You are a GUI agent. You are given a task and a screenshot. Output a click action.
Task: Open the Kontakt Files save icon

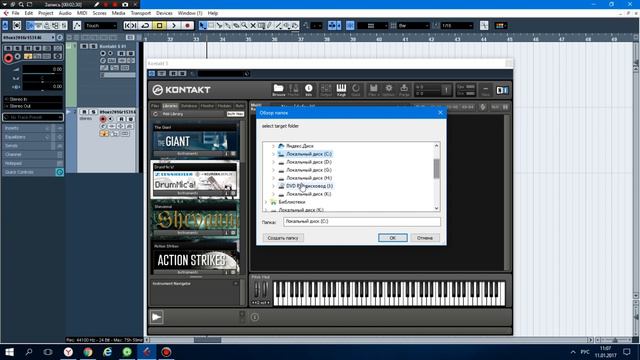point(373,89)
